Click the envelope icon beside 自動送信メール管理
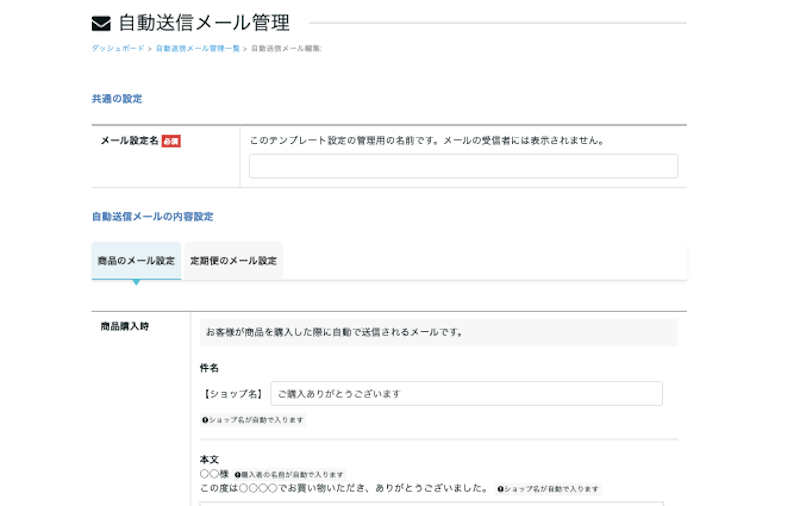This screenshot has height=506, width=800. [101, 23]
